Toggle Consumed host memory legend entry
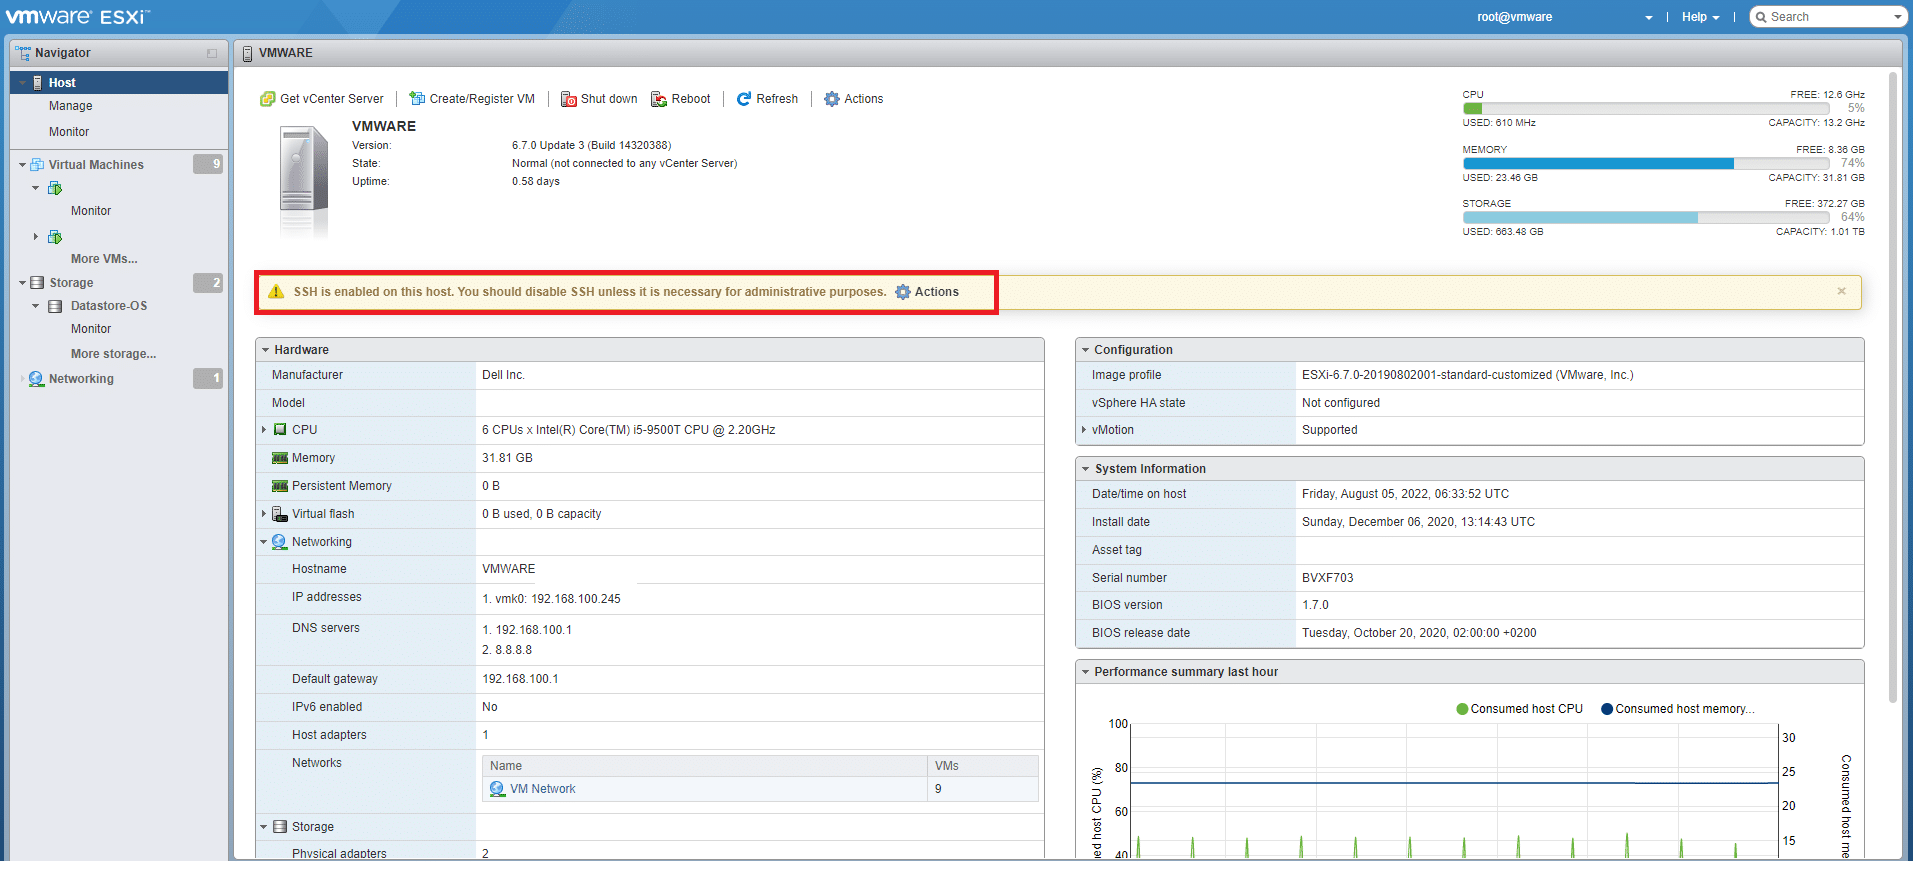This screenshot has width=1913, height=870. pos(1678,709)
